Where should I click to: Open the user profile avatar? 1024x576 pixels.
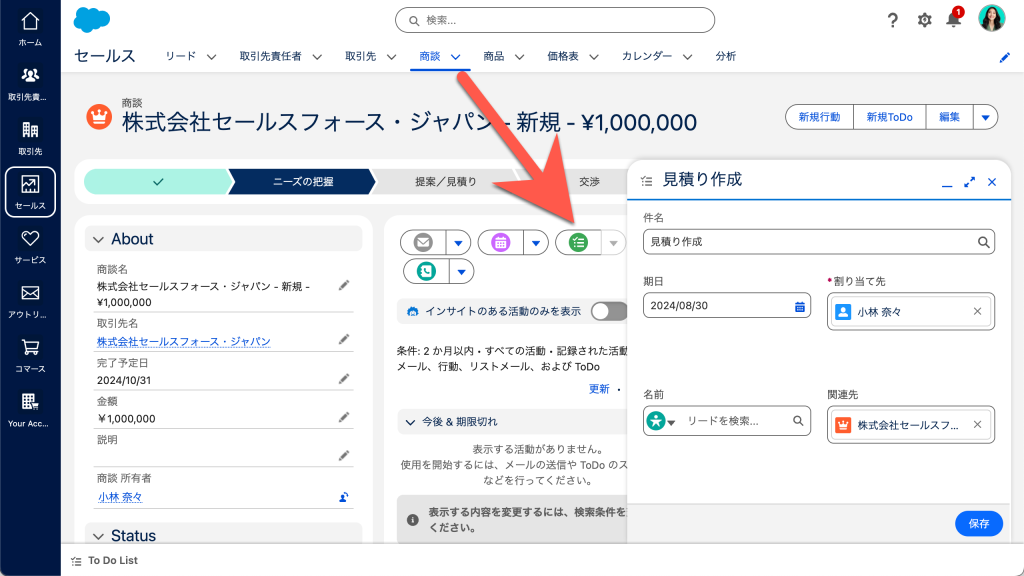(x=991, y=18)
